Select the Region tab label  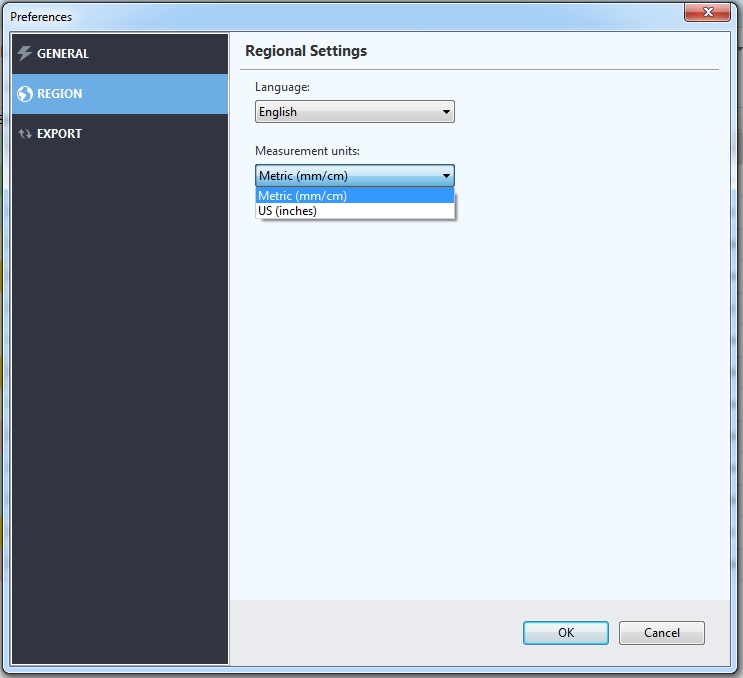(60, 94)
